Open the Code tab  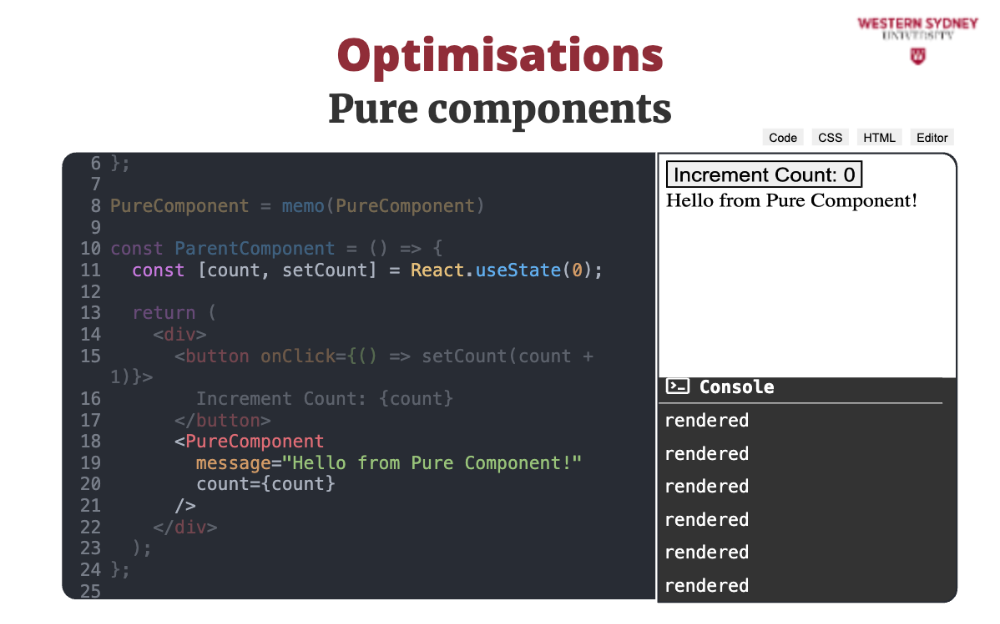783,138
